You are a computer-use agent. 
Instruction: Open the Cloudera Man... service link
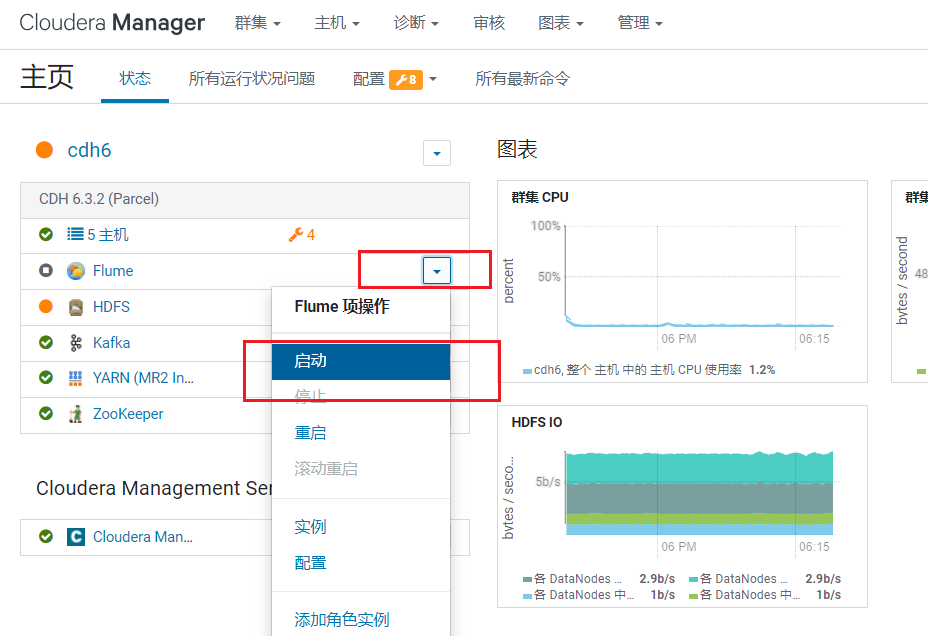pyautogui.click(x=143, y=537)
